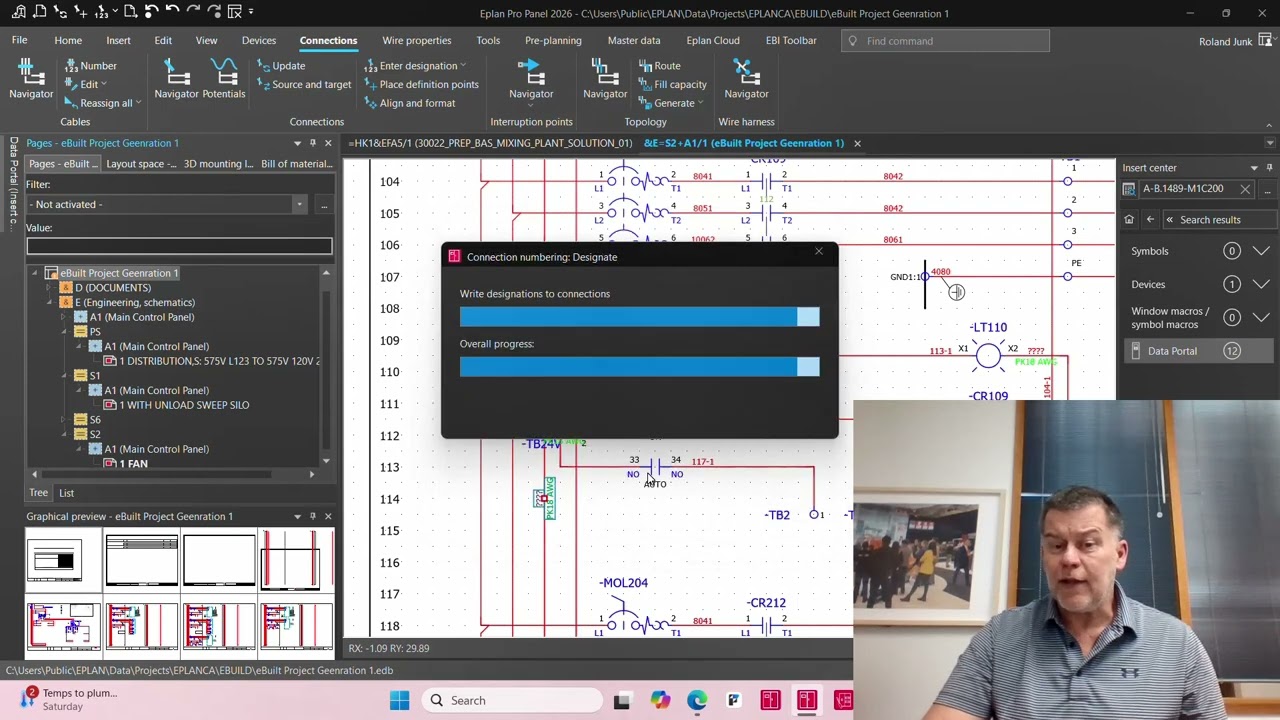Switch to the Layout space tab

141,164
